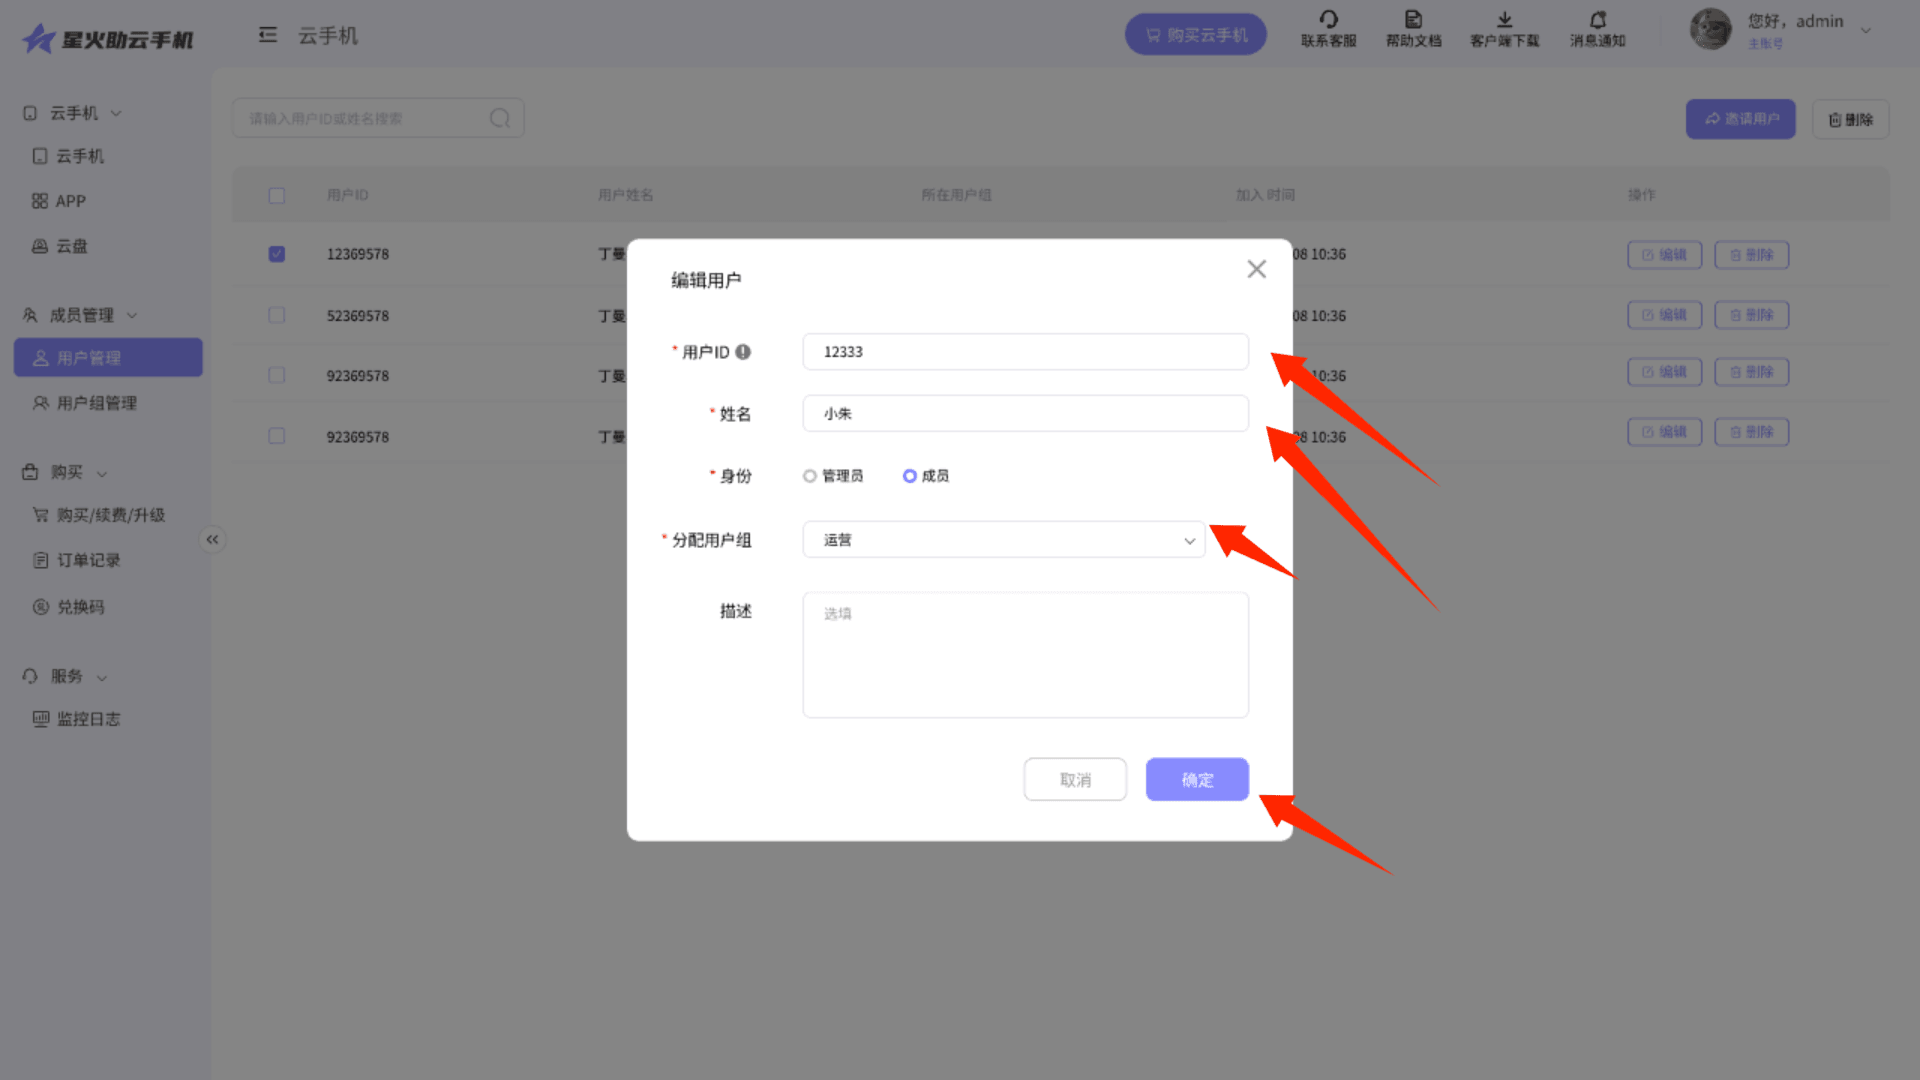The height and width of the screenshot is (1080, 1920).
Task: Open the 消息通知 bell icon
Action: point(1597,20)
